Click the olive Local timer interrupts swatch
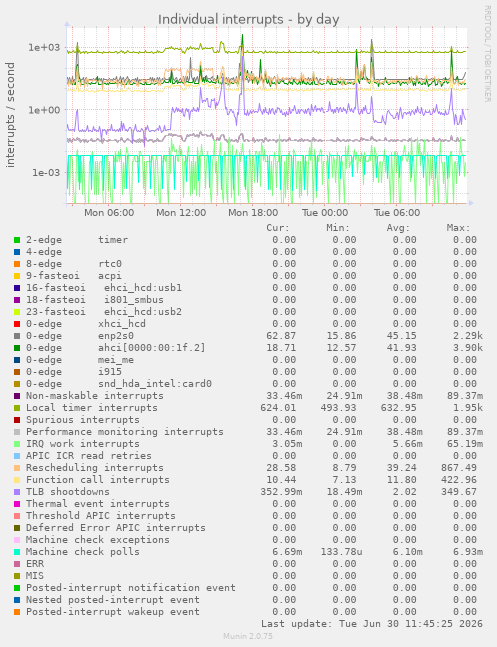The width and height of the screenshot is (497, 647). (17, 408)
